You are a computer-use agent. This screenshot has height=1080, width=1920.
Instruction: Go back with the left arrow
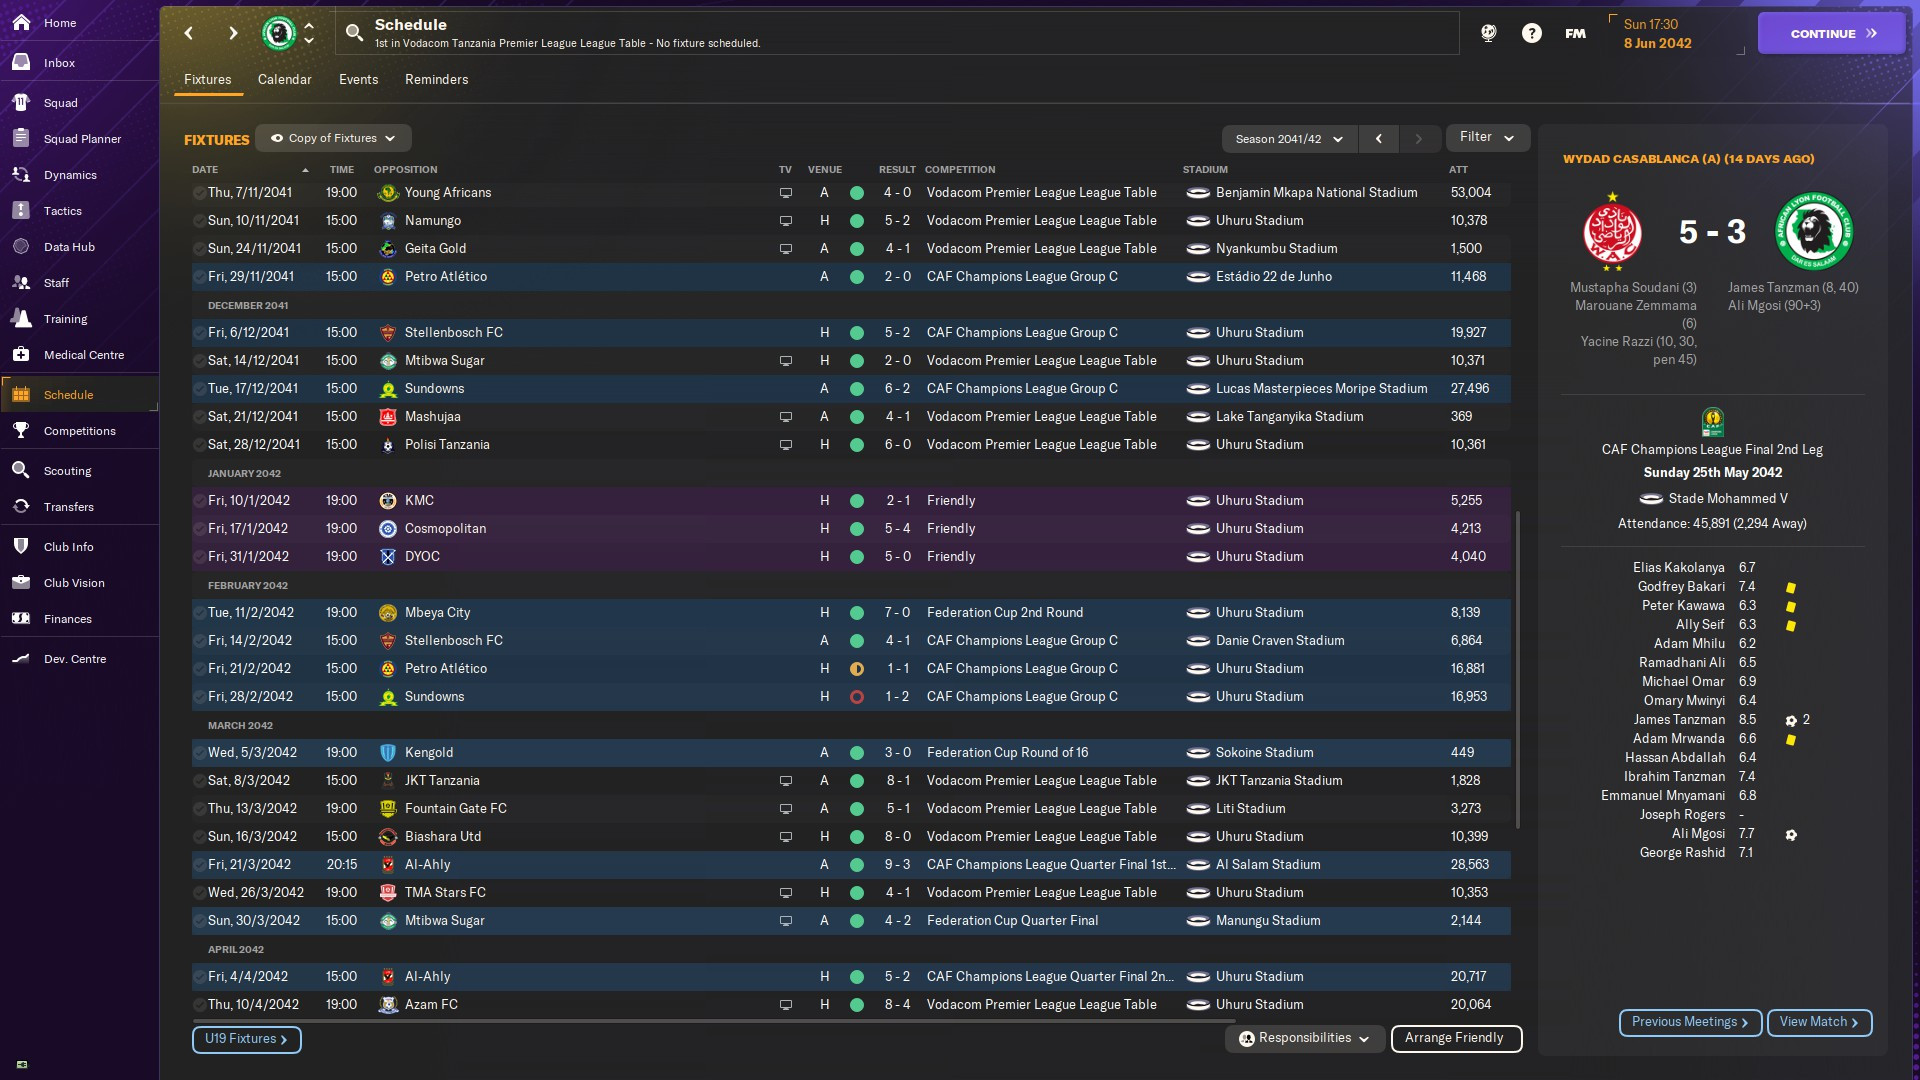[x=189, y=33]
